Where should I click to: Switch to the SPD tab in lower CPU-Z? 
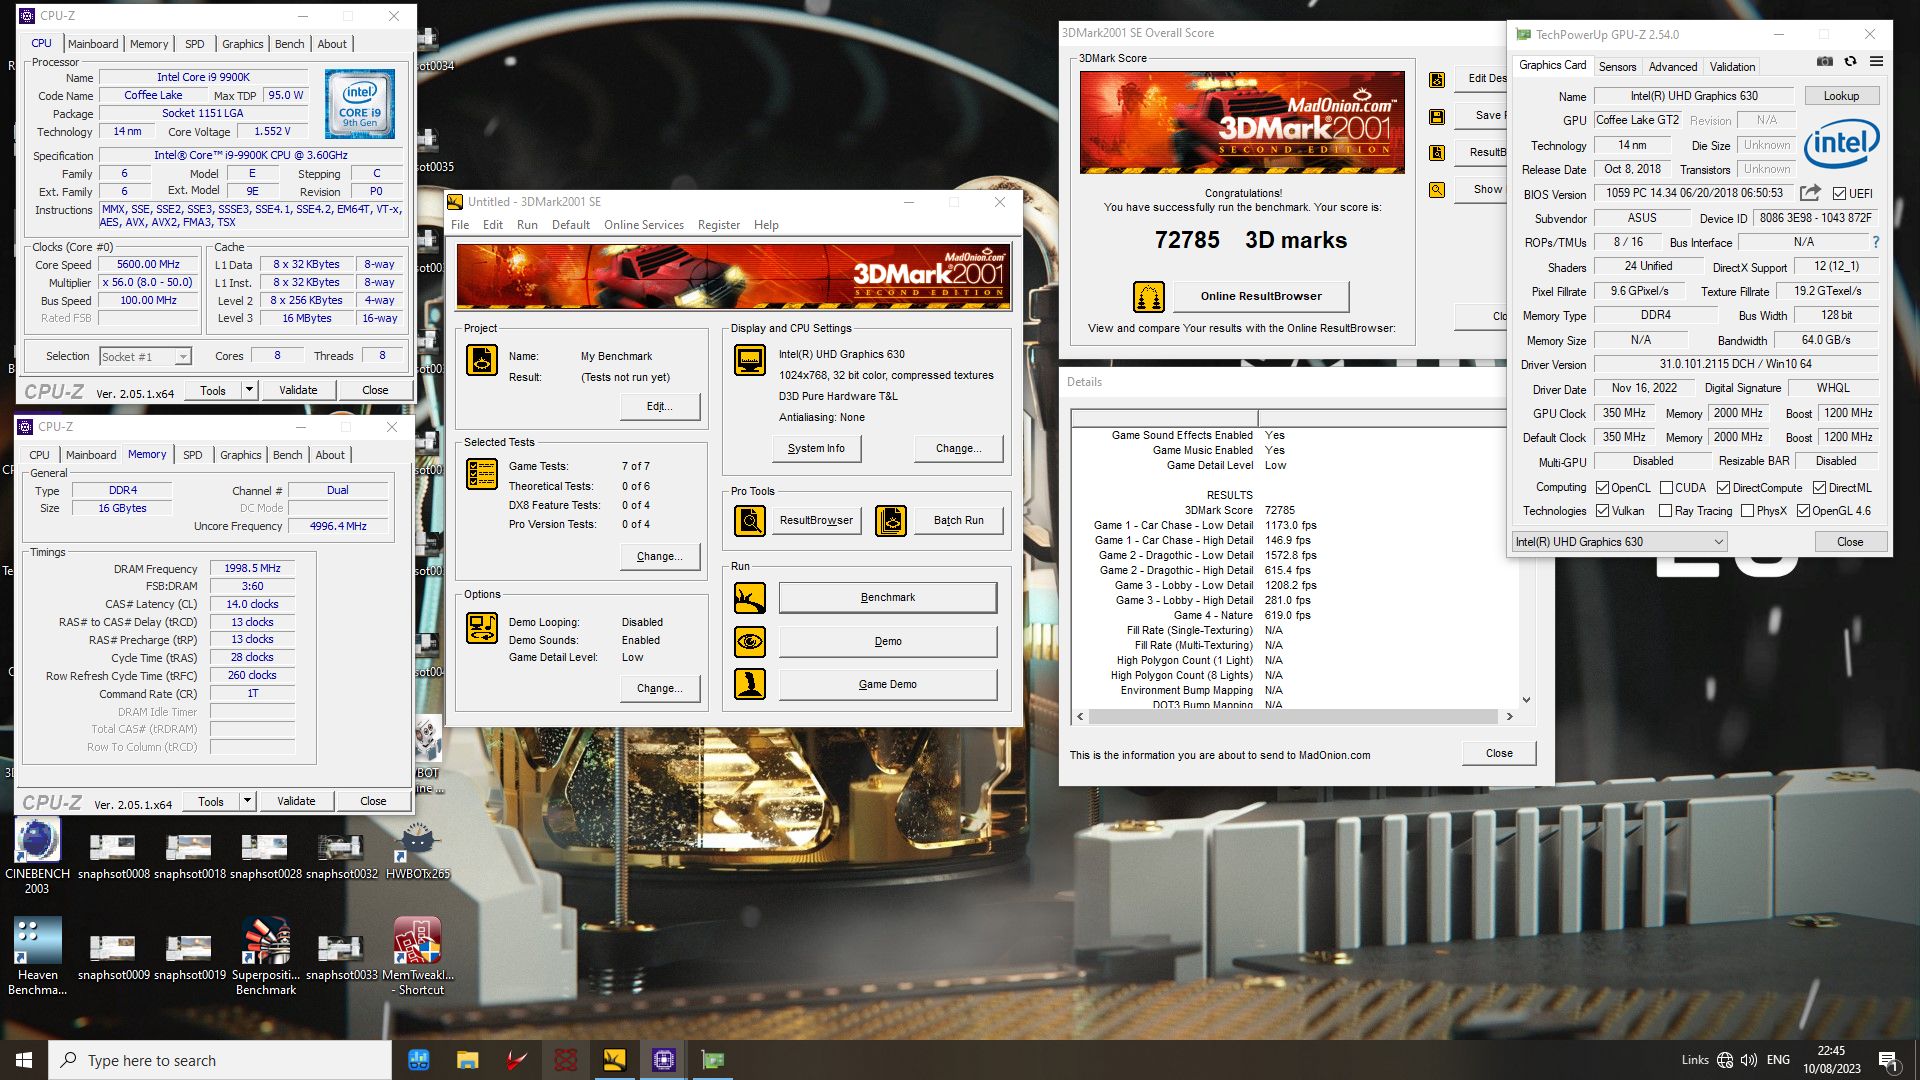pos(193,455)
